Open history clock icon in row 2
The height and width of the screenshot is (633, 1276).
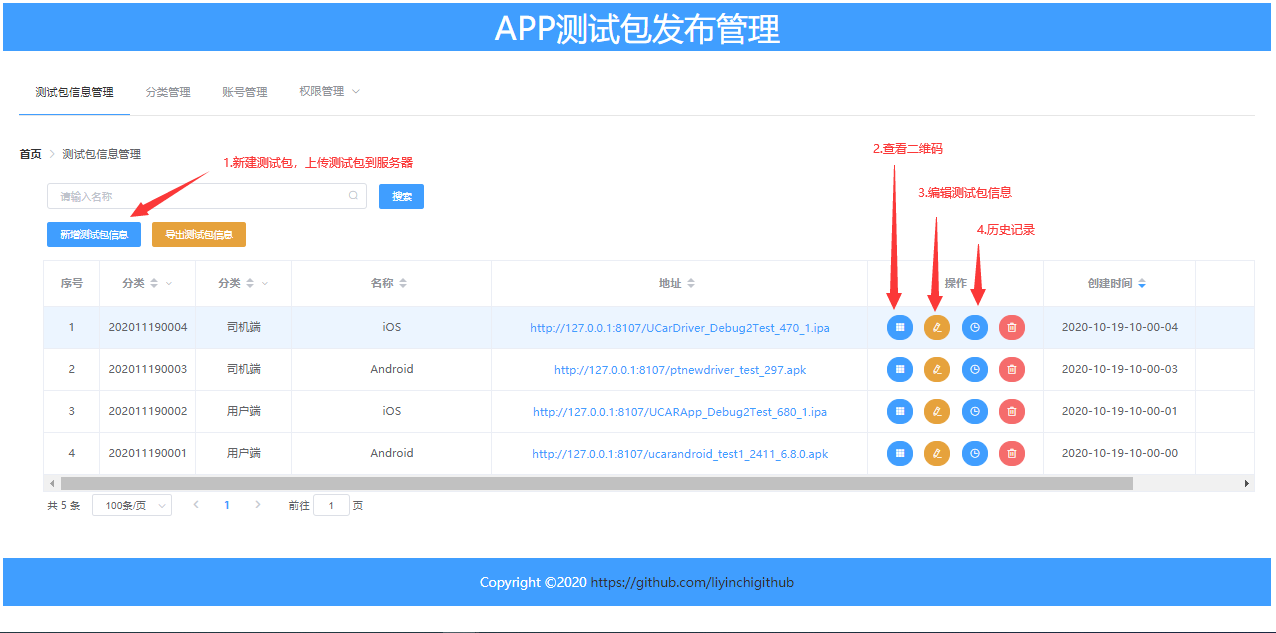(x=975, y=369)
